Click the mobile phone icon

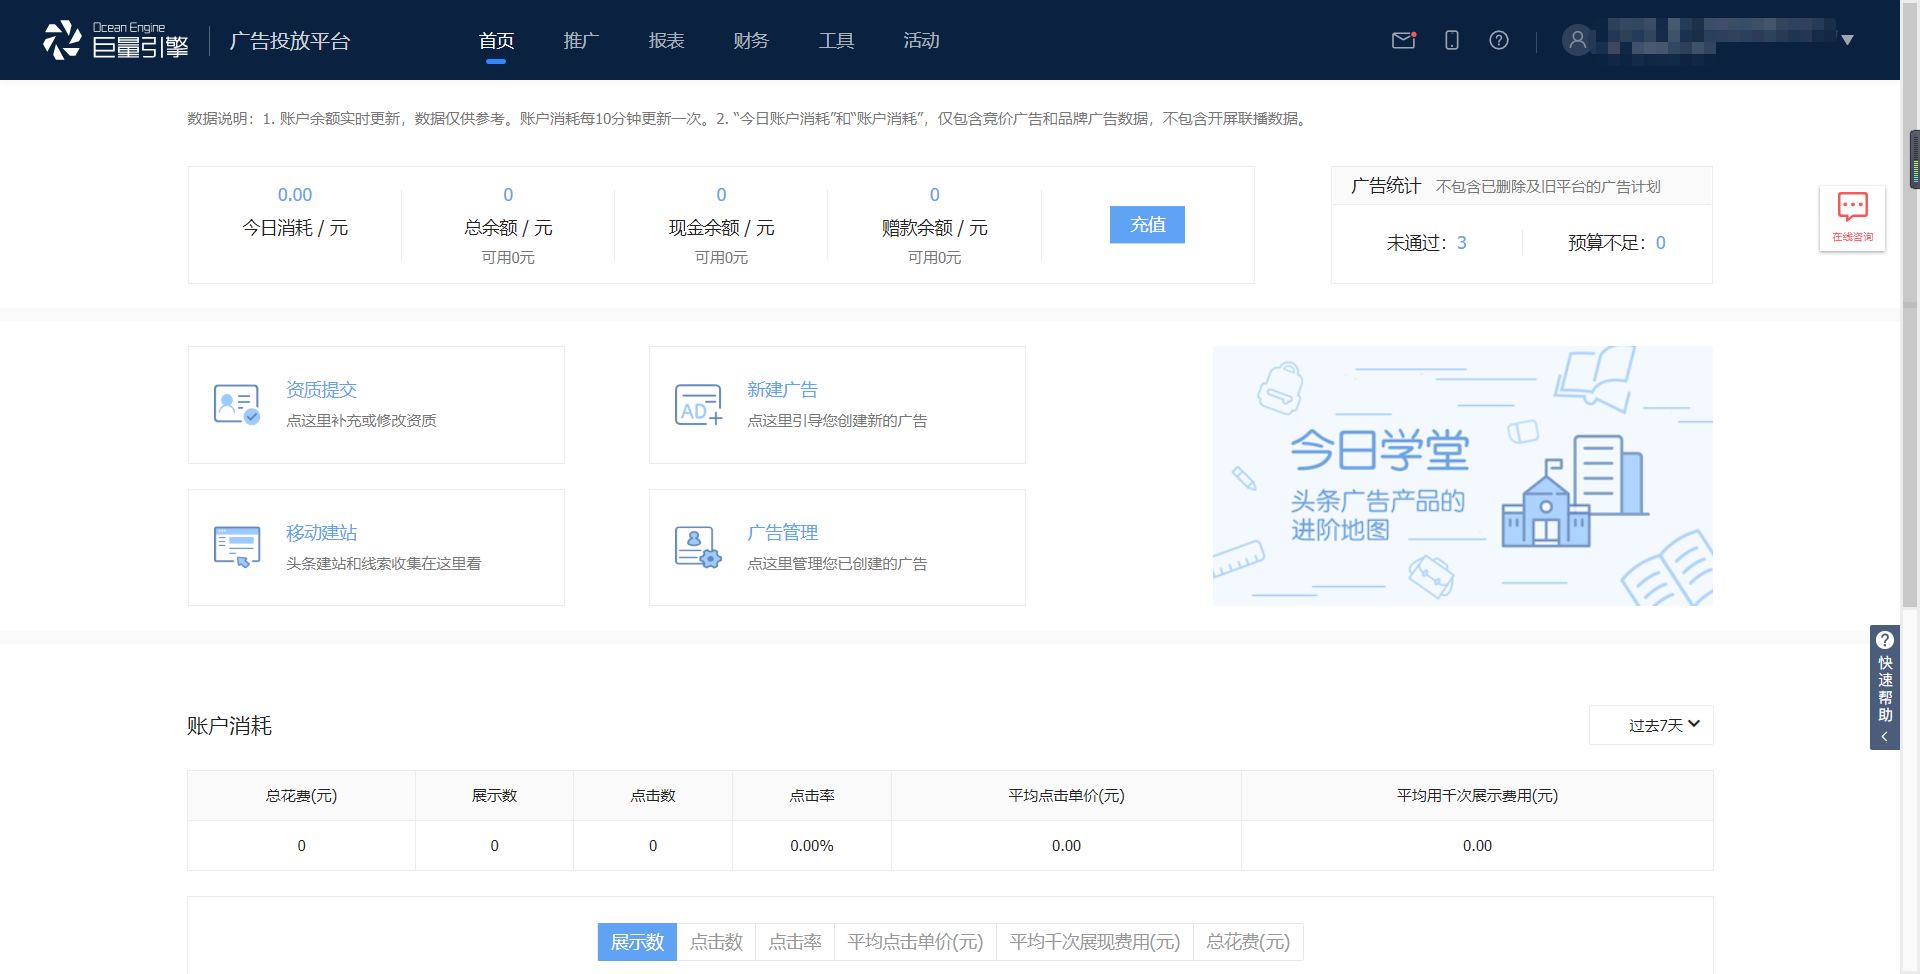click(1452, 40)
